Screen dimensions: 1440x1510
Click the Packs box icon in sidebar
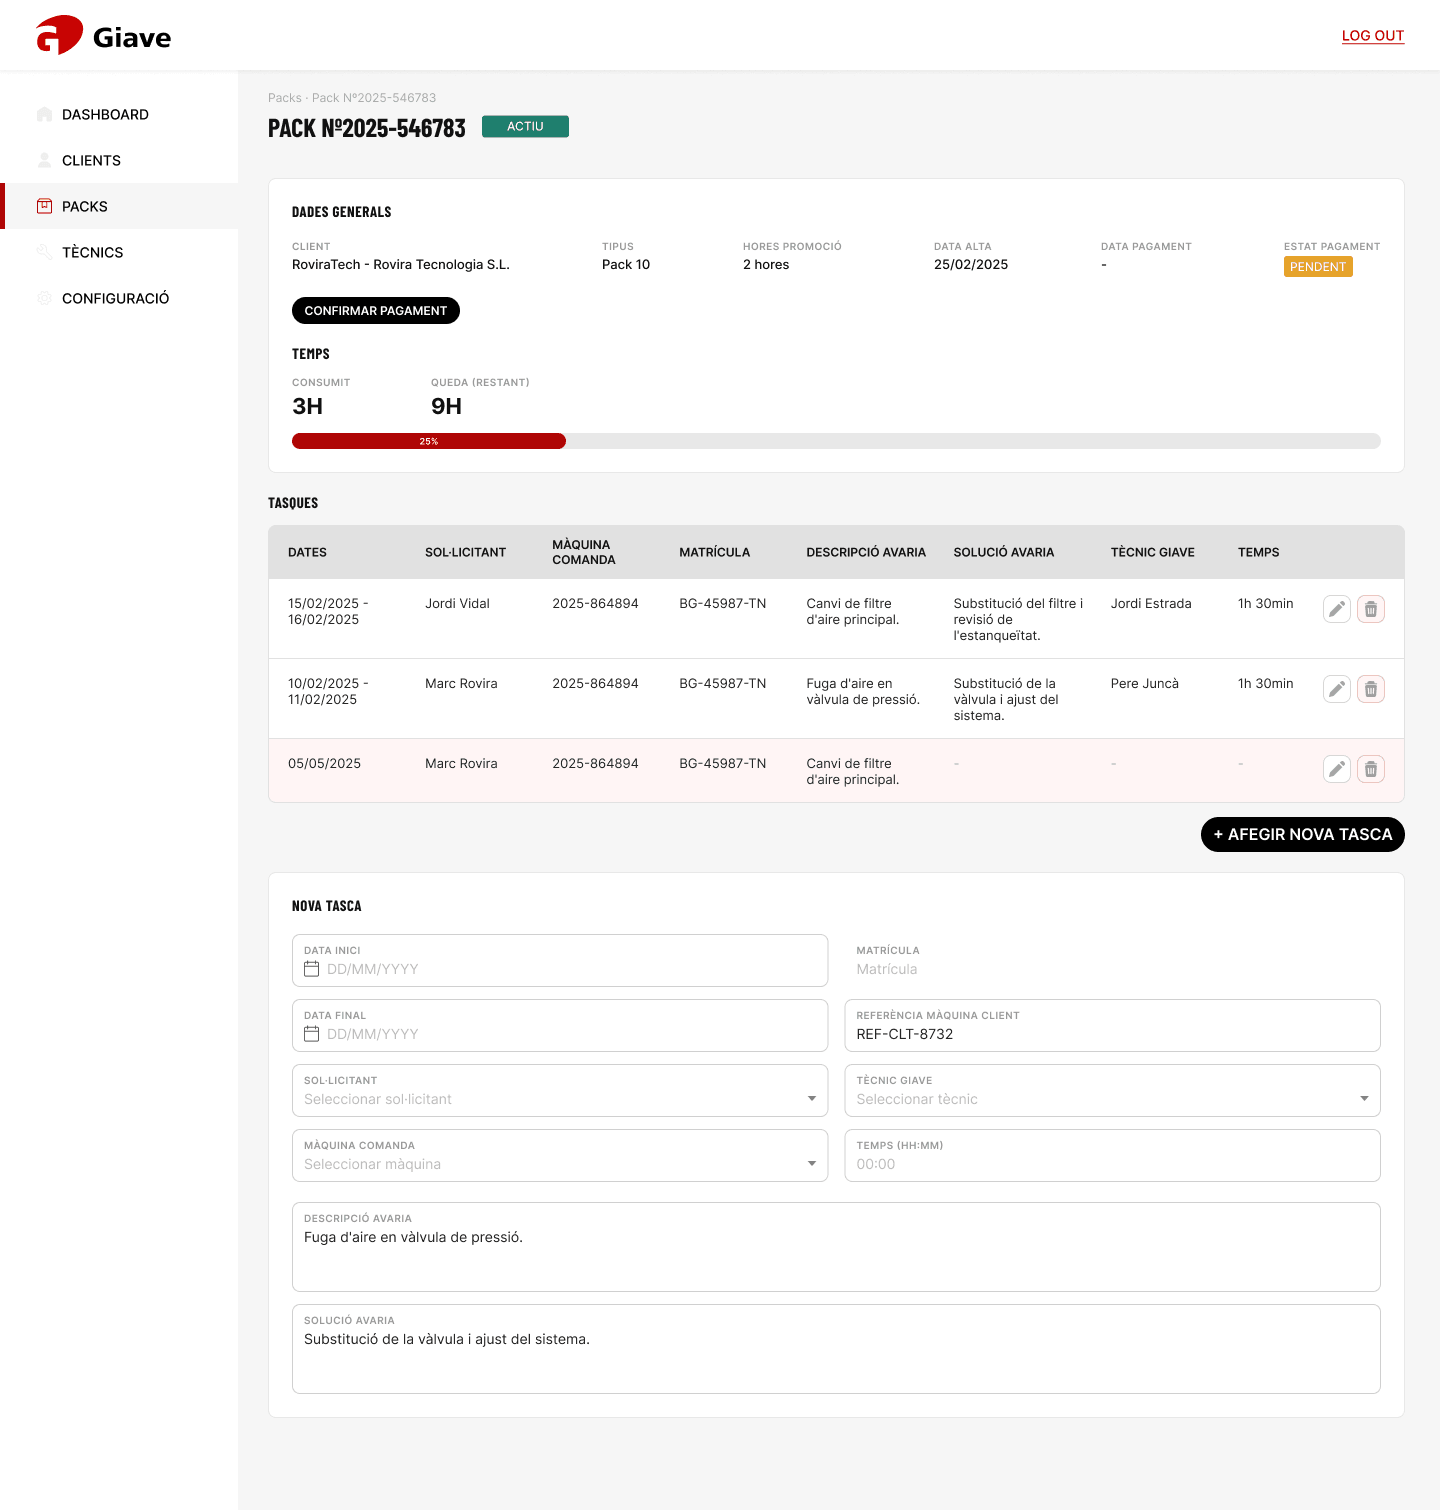[x=44, y=206]
